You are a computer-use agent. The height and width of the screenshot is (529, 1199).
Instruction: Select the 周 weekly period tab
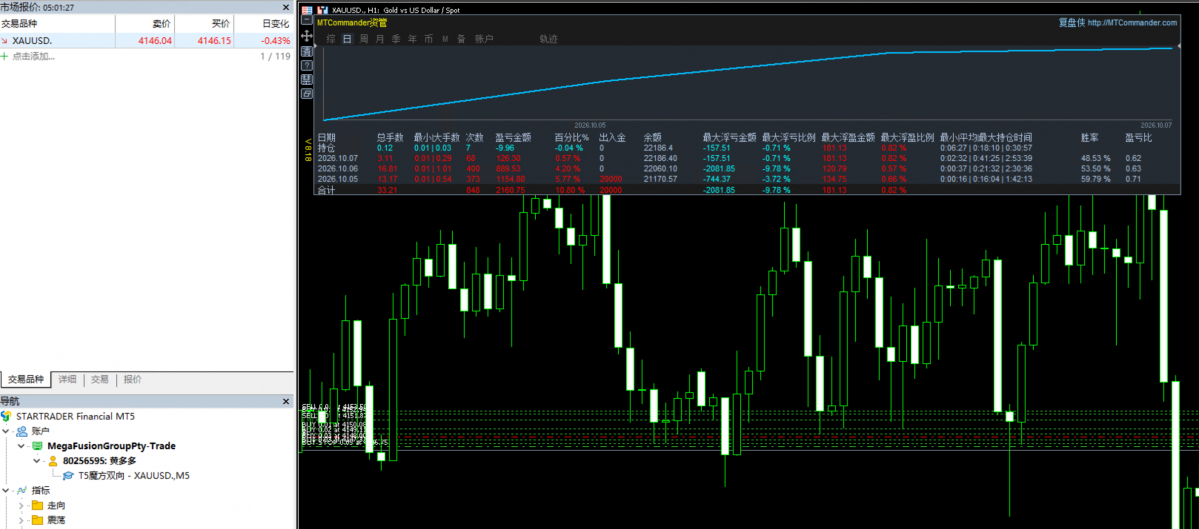364,38
